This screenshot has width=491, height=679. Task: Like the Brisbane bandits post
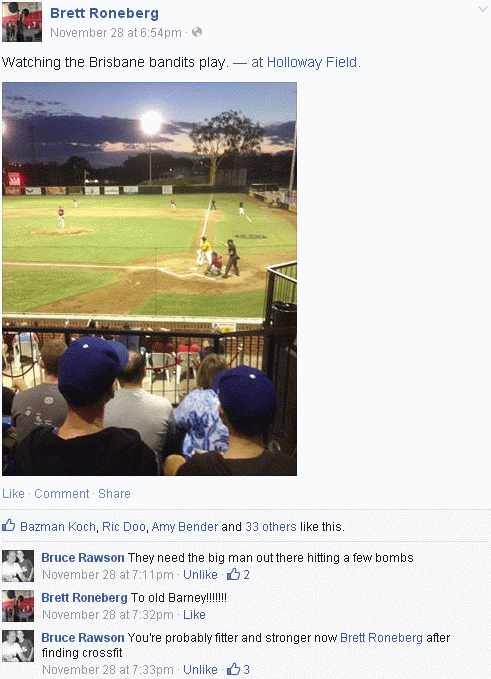tap(13, 494)
